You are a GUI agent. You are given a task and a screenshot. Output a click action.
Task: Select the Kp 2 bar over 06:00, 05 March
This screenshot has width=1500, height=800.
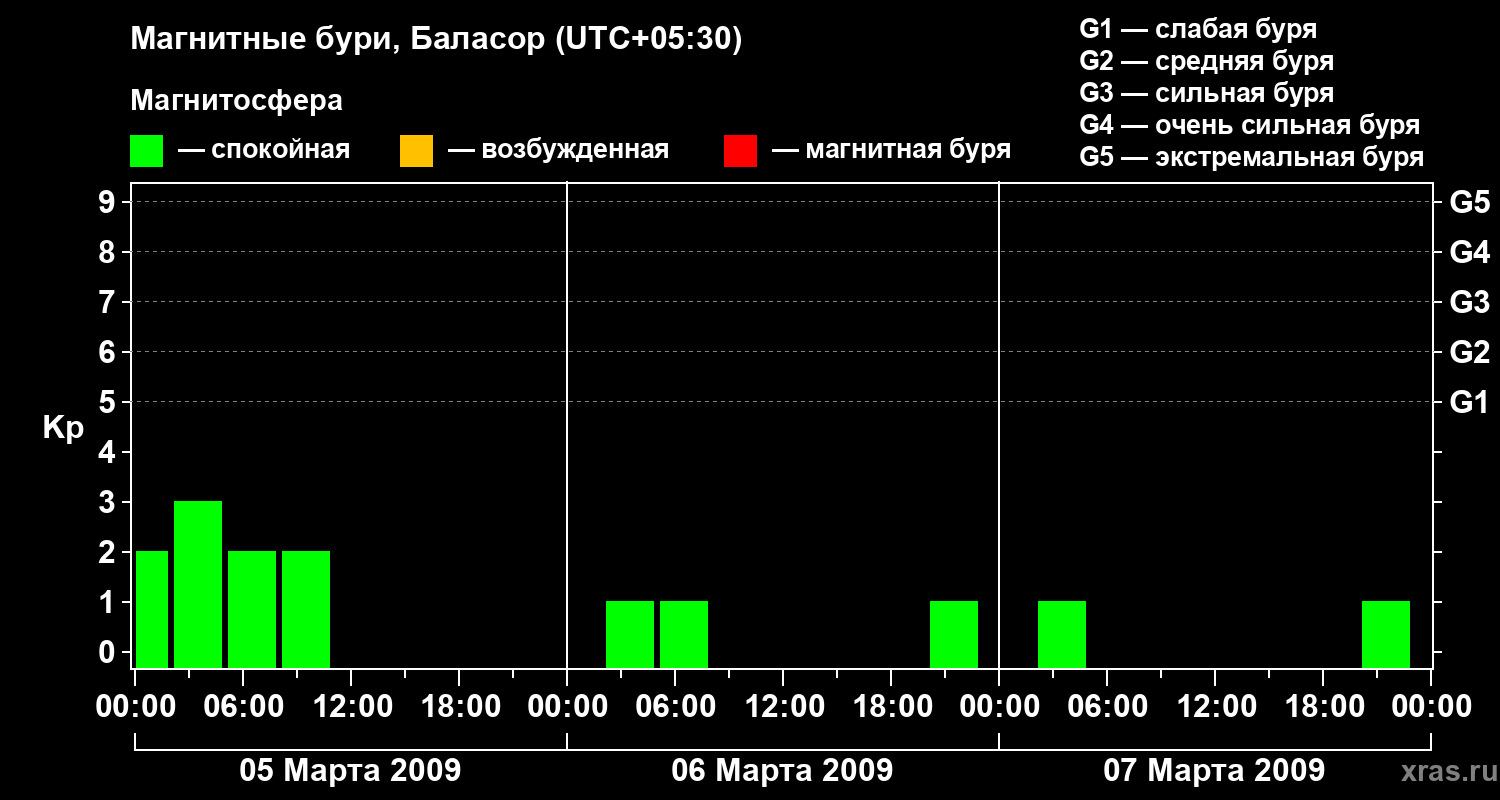[252, 609]
